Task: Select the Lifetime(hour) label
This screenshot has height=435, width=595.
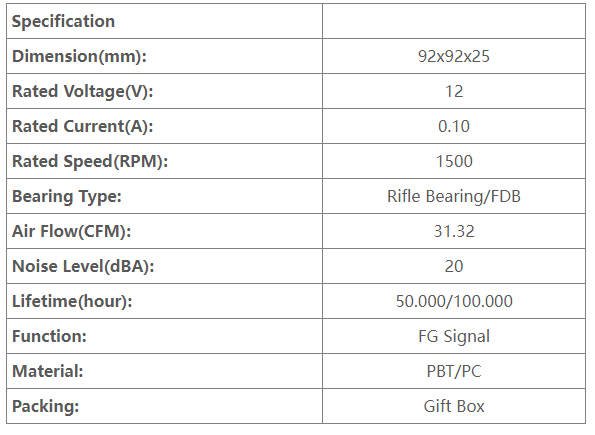Action: click(72, 301)
